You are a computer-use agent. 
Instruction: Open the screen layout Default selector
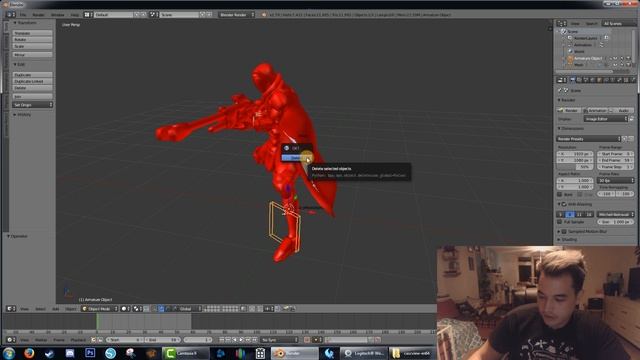113,15
